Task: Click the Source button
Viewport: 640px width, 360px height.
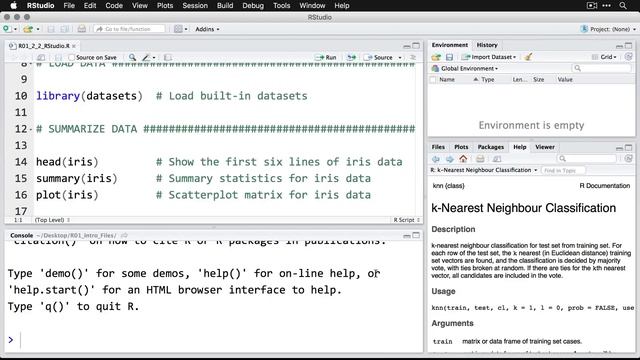Action: coord(378,58)
